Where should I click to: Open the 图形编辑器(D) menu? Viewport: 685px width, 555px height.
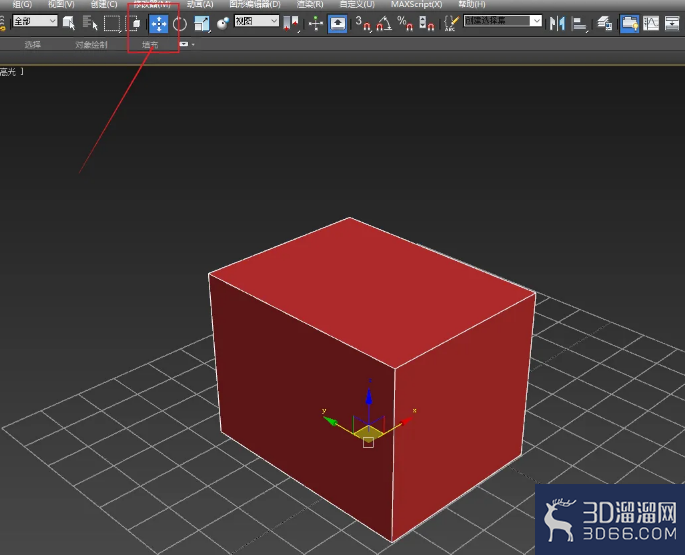coord(255,4)
